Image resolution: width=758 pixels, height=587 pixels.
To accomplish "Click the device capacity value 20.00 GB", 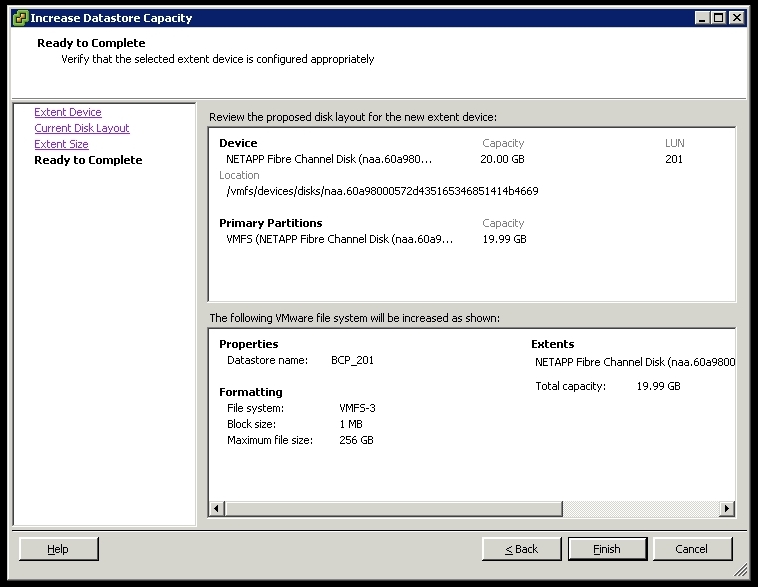I will [502, 159].
